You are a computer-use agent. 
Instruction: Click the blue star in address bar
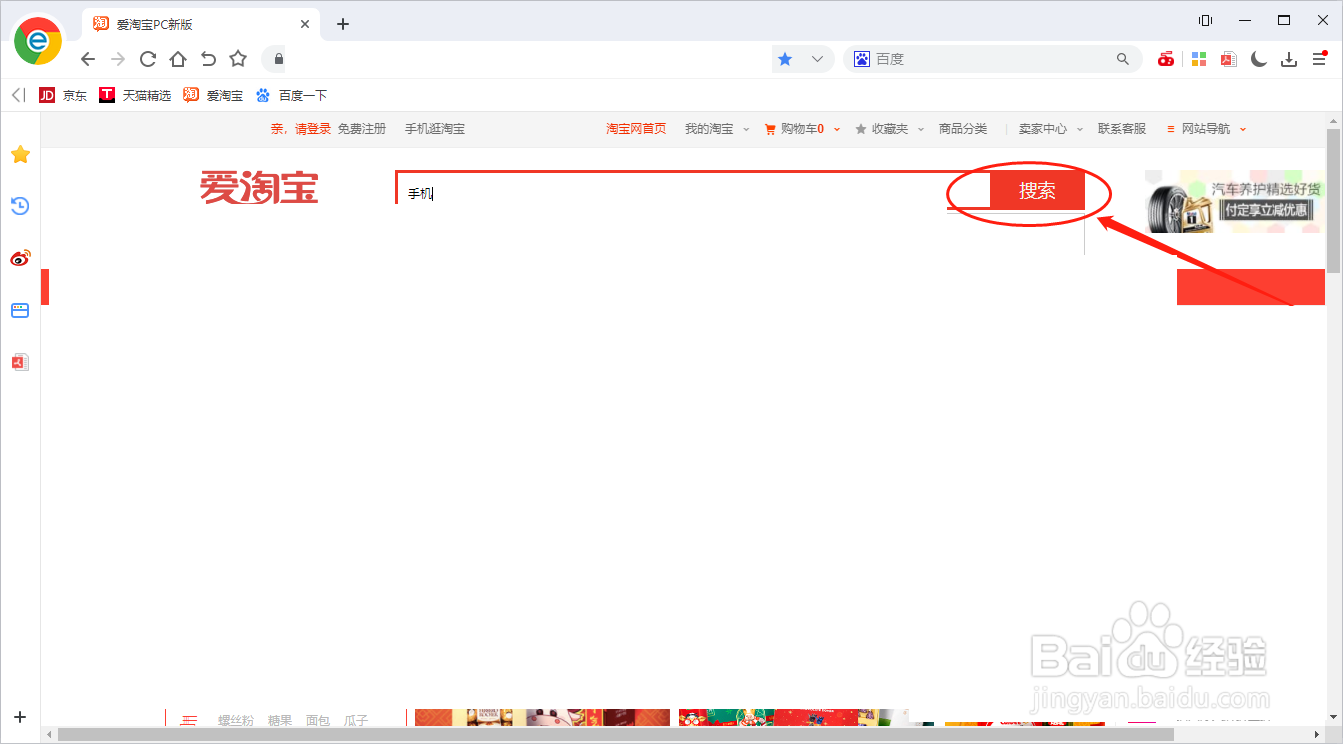click(785, 59)
